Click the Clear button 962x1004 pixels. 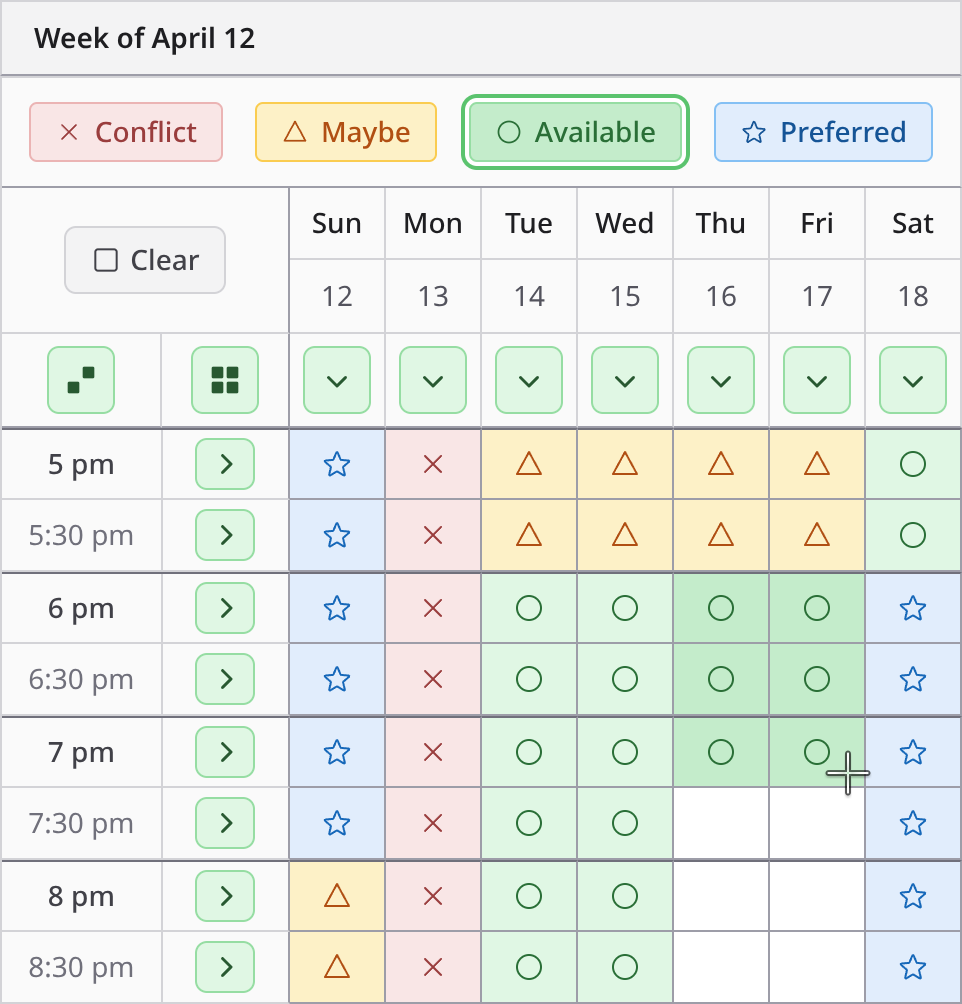144,260
